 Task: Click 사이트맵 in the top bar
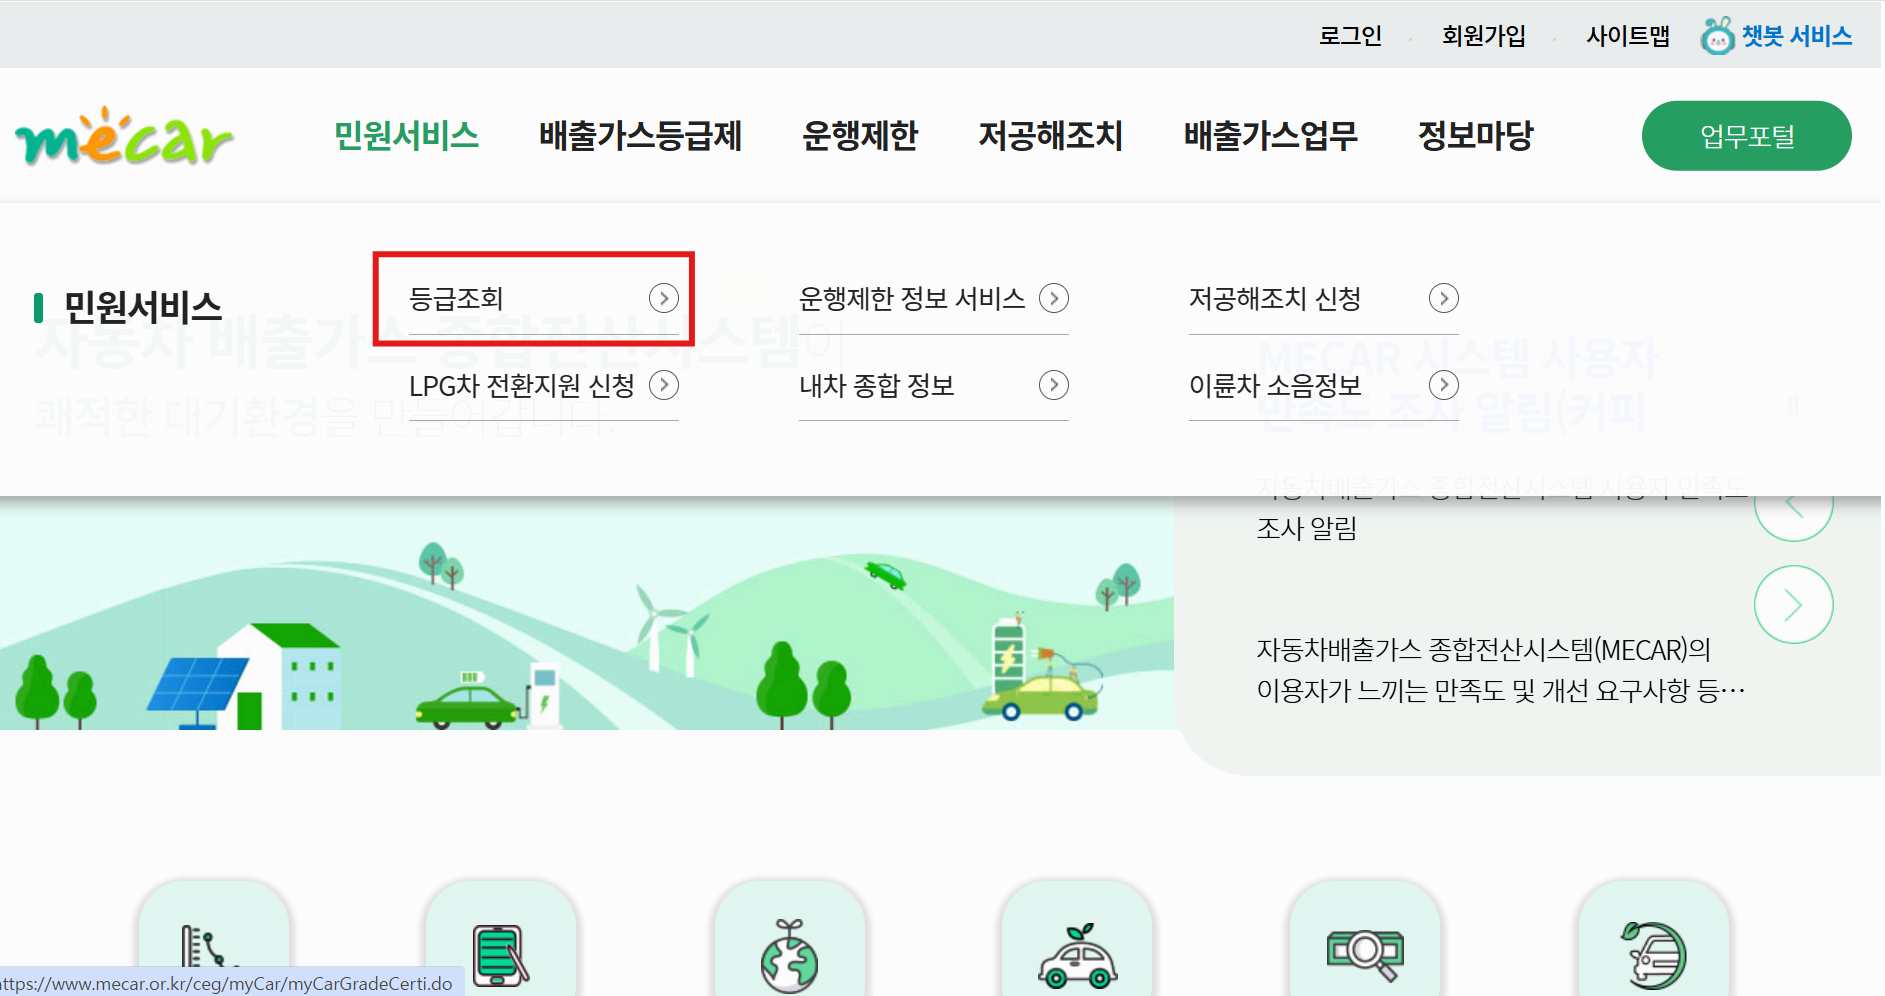pyautogui.click(x=1627, y=35)
